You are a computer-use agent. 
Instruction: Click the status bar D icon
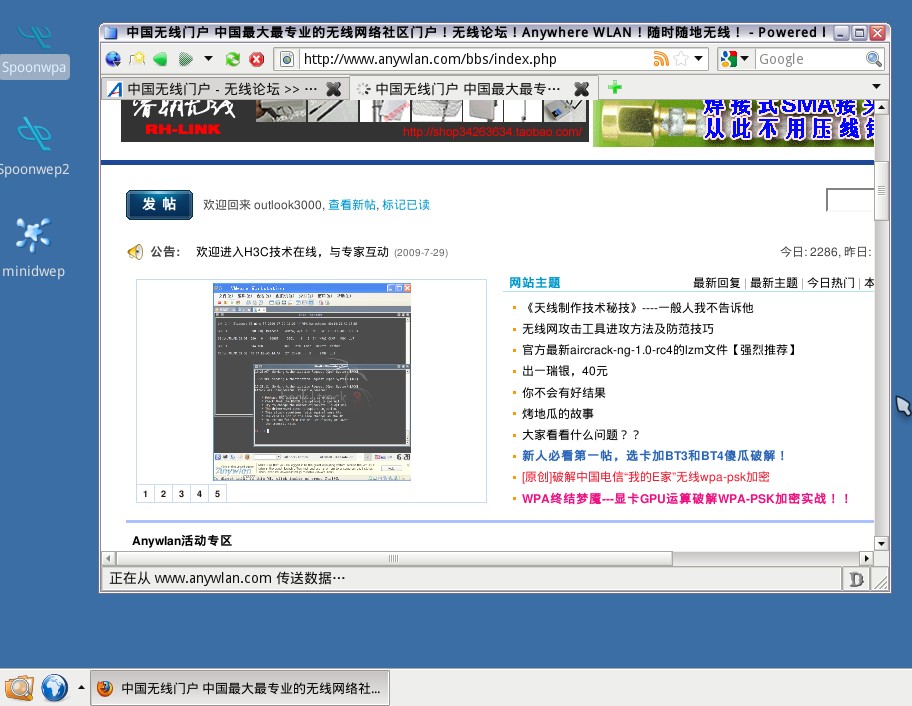pyautogui.click(x=856, y=579)
